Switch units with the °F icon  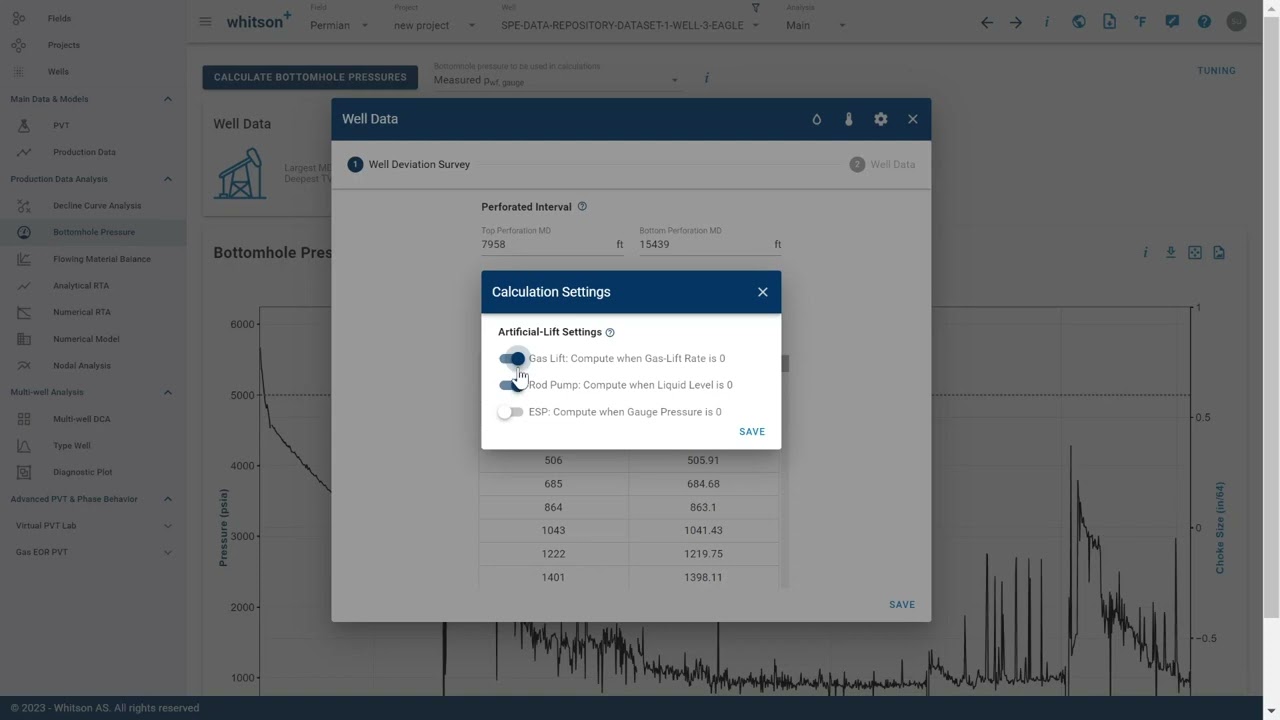pyautogui.click(x=1141, y=22)
